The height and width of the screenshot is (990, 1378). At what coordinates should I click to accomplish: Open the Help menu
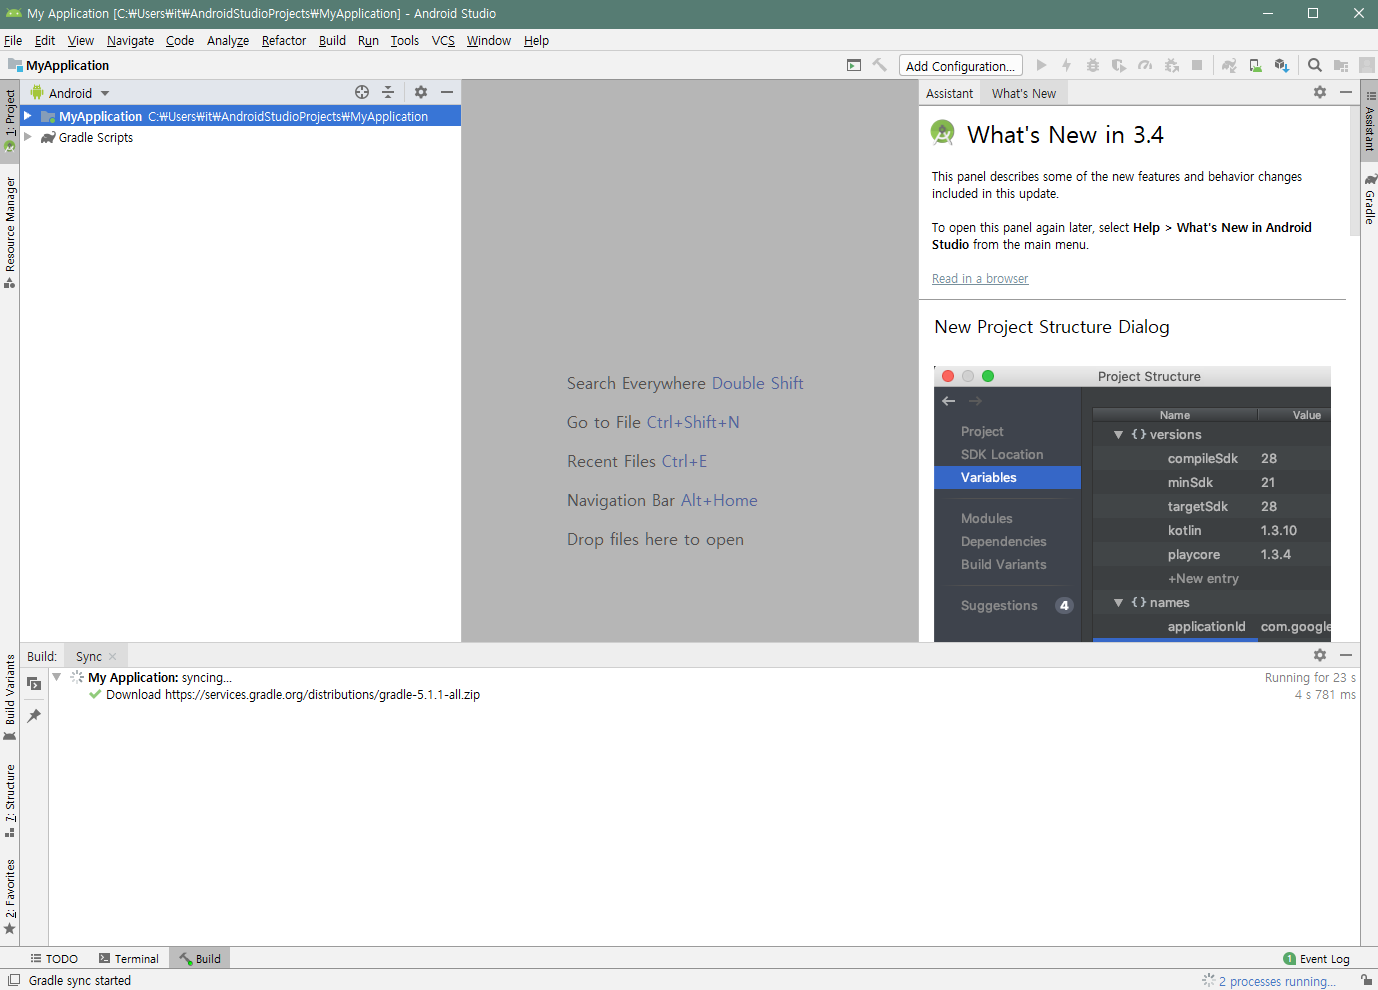click(x=536, y=40)
